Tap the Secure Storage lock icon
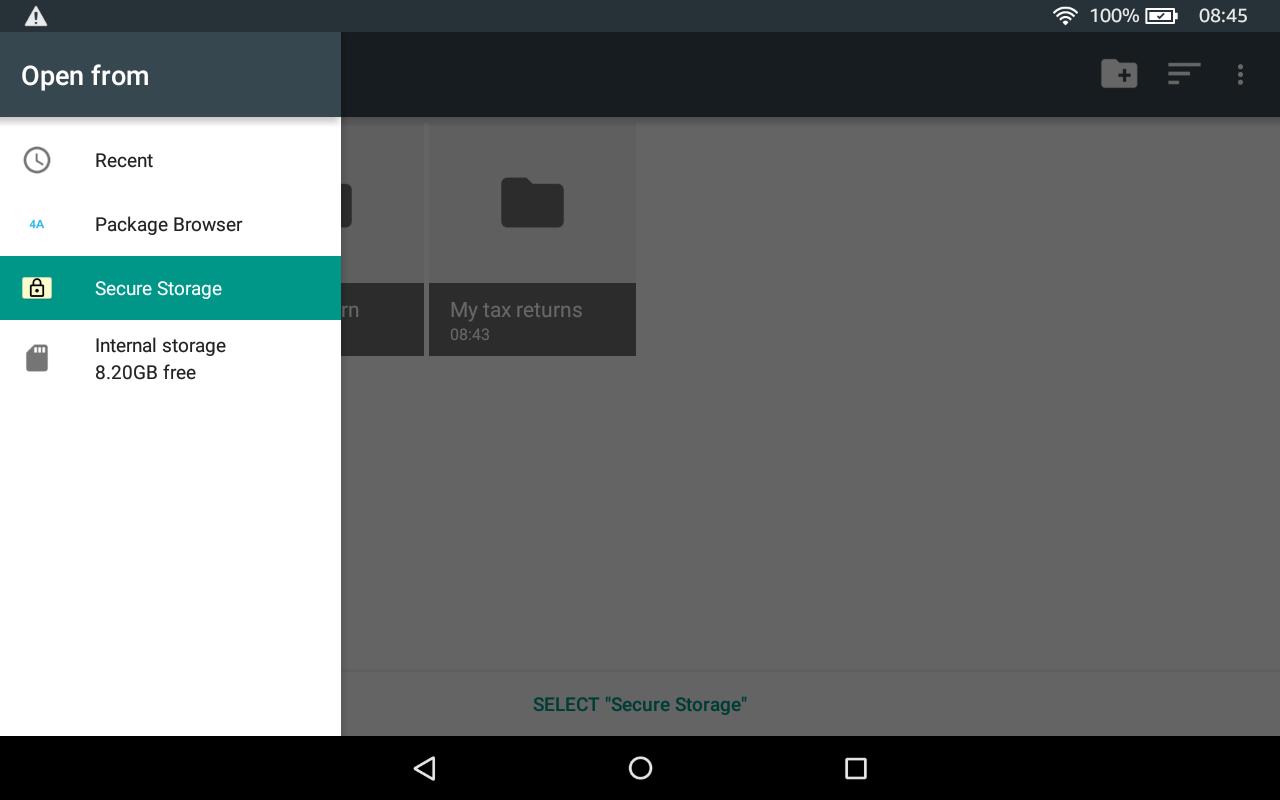This screenshot has height=800, width=1280. (x=37, y=288)
